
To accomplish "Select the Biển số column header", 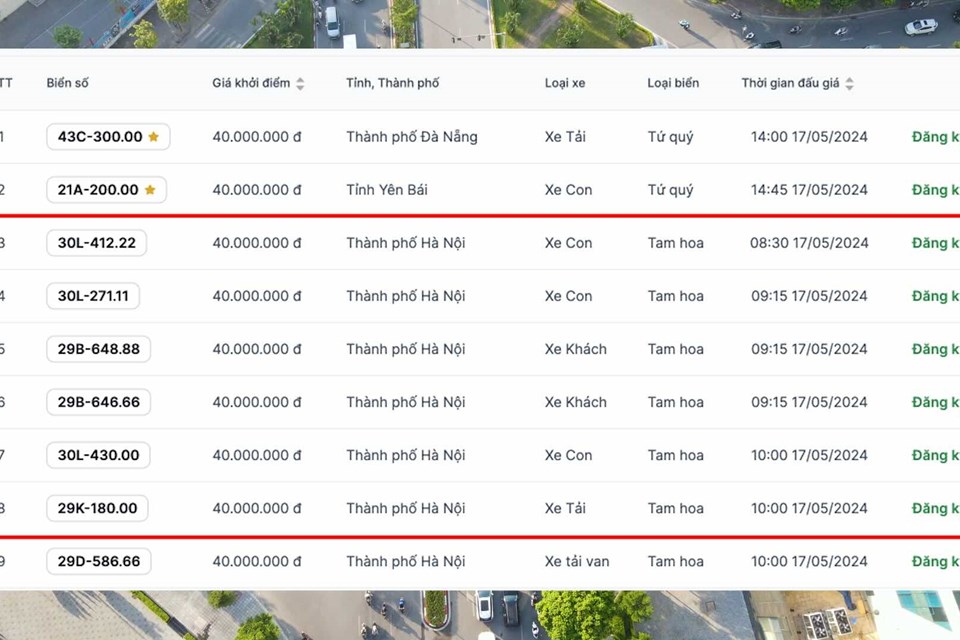I will 68,83.
